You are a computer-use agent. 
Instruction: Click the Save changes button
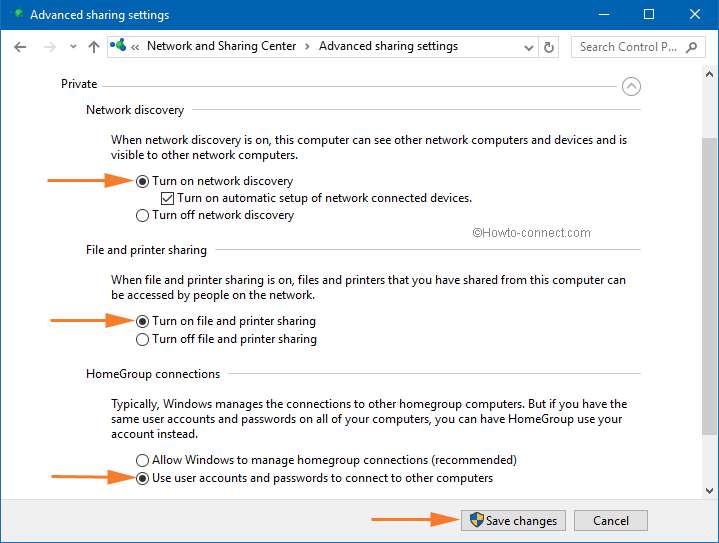pos(513,521)
